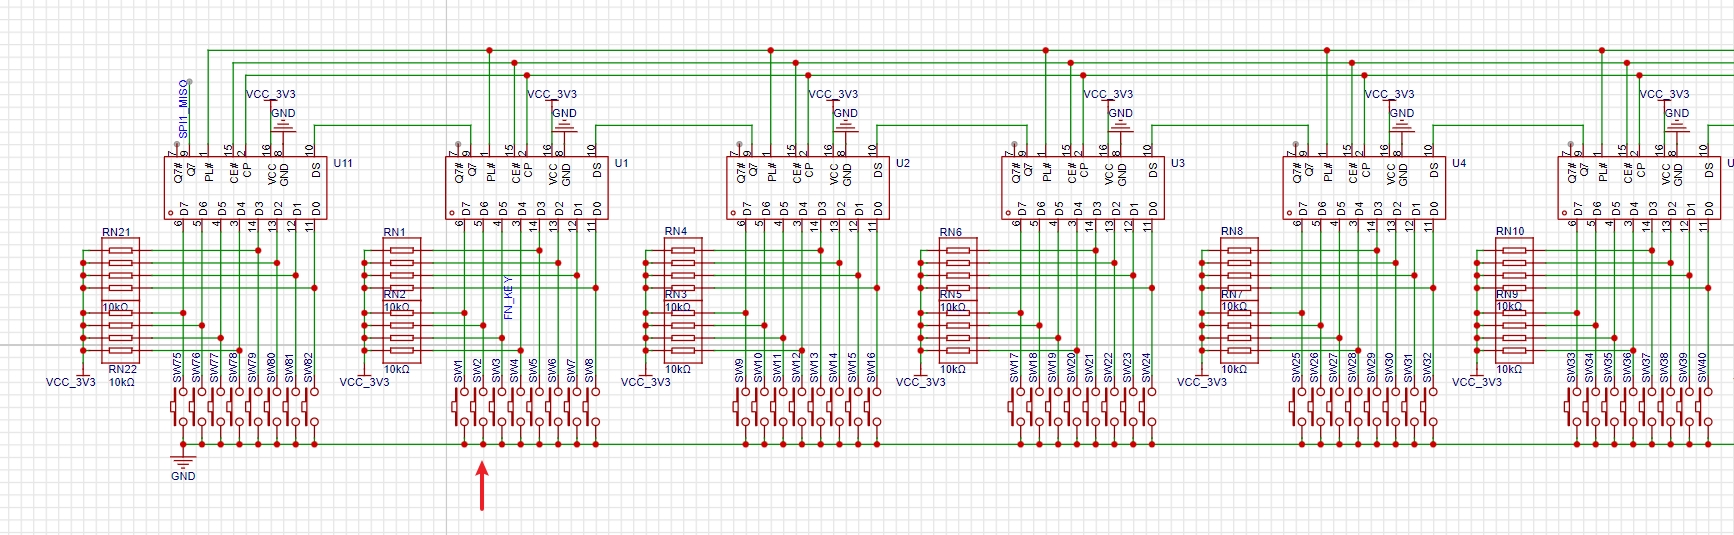
Task: Click the VCC_3V3 label above U11
Action: click(271, 94)
